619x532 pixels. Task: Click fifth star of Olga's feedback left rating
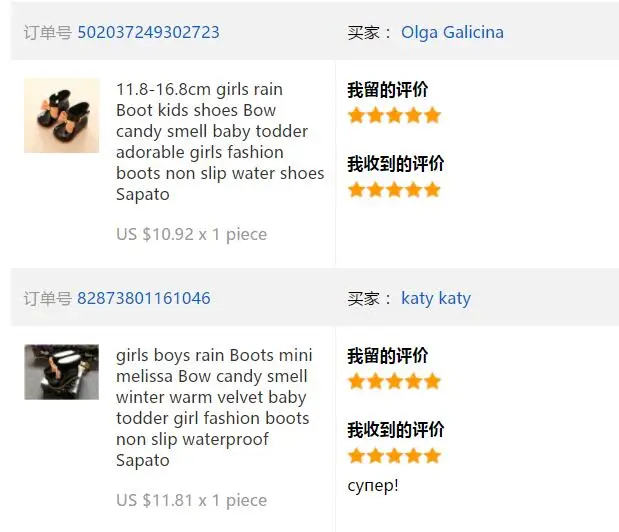433,116
